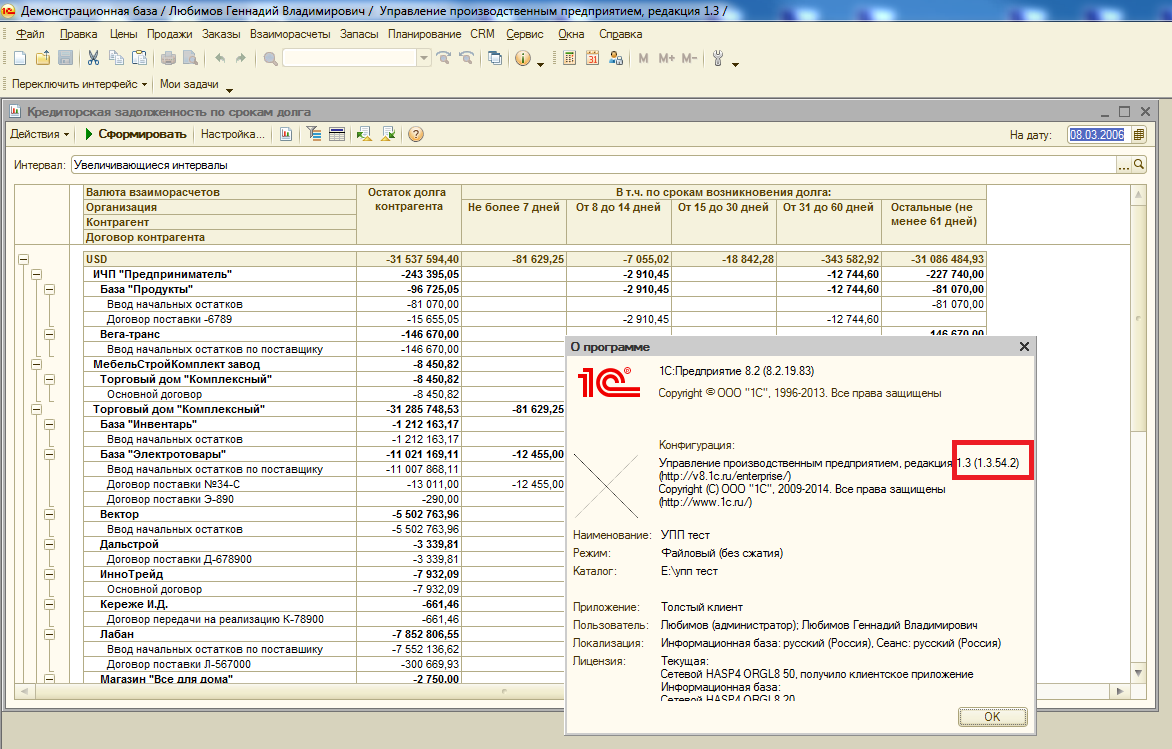This screenshot has height=749, width=1172.
Task: Click the Open file folder icon
Action: coord(43,58)
